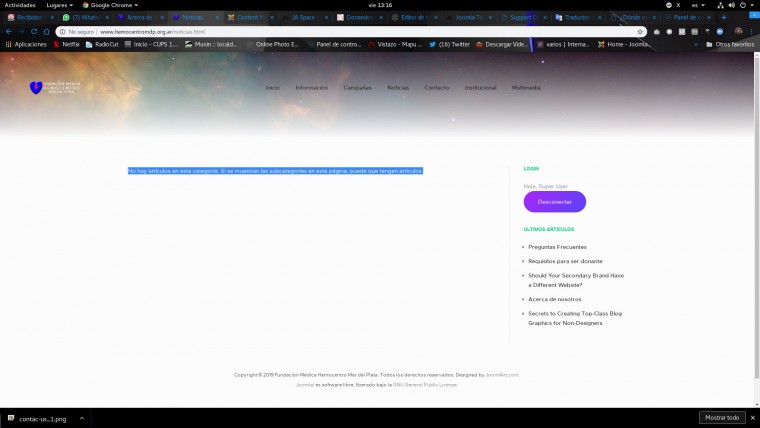This screenshot has height=428, width=760.
Task: Open the Netflix bookmark
Action: tap(66, 44)
